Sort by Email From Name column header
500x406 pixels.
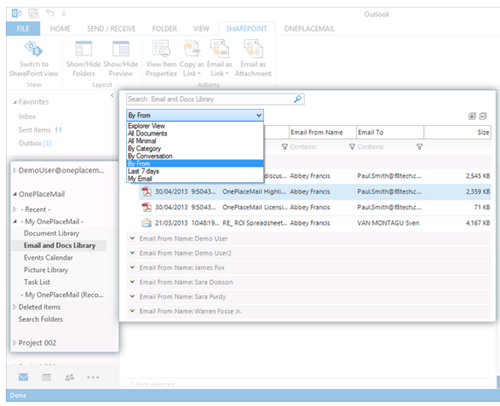(x=323, y=132)
